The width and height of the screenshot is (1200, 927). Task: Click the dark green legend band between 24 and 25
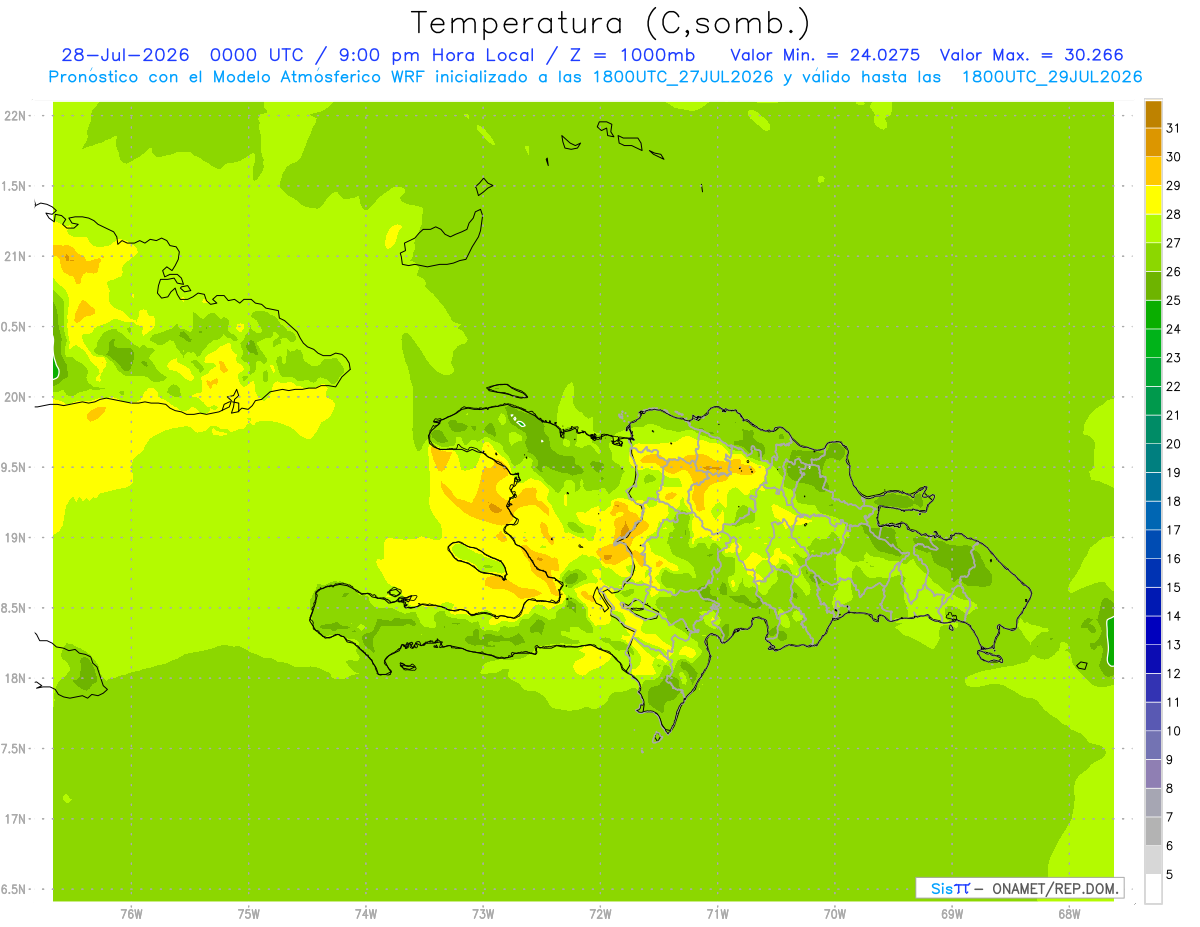click(x=1153, y=315)
